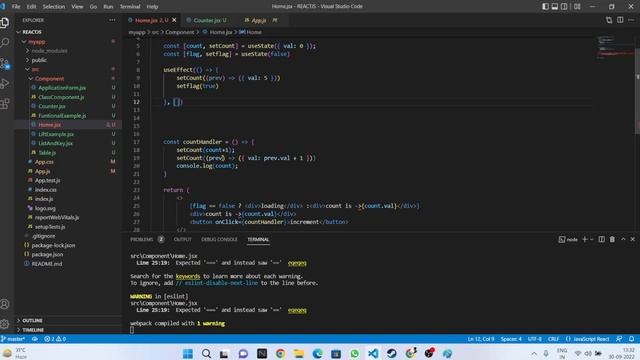Close the terminal panel
This screenshot has width=640, height=360.
[x=633, y=239]
